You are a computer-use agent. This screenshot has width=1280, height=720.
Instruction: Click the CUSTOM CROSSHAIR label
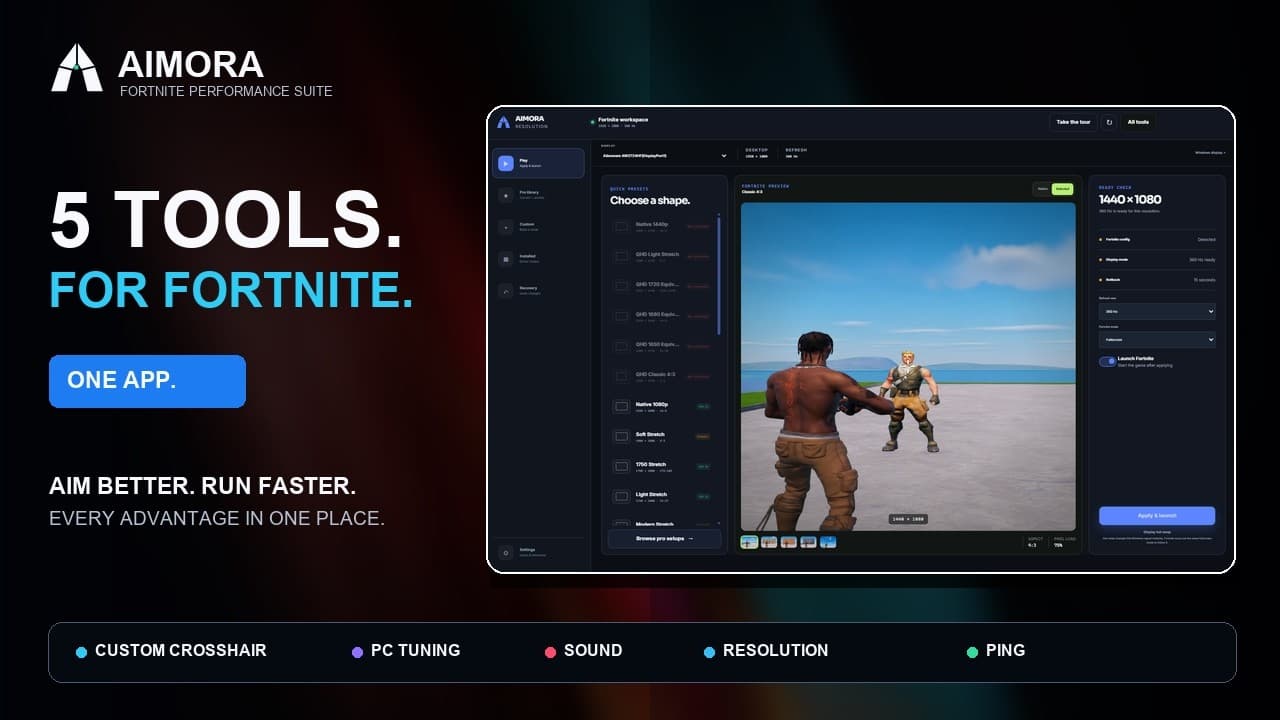pyautogui.click(x=181, y=650)
